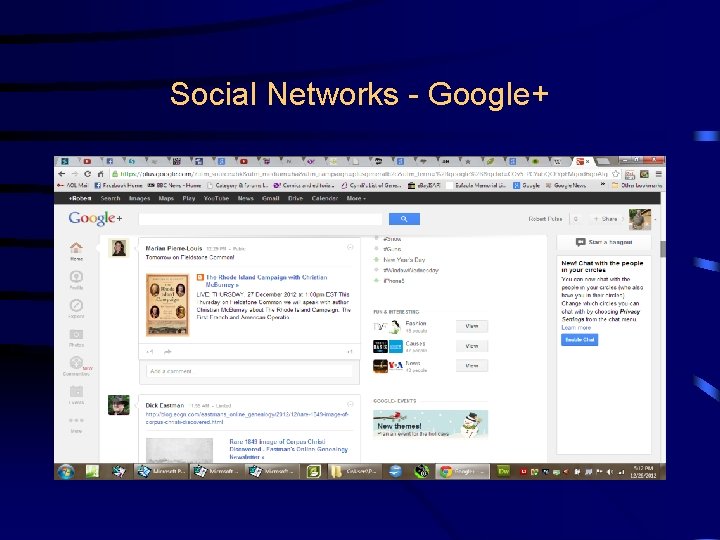The height and width of the screenshot is (540, 720).
Task: Open the BBC News - Home bookmark
Action: (174, 186)
